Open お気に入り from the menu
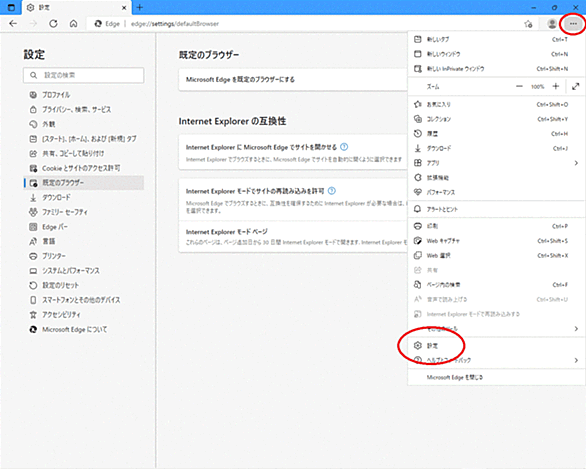 [x=496, y=104]
